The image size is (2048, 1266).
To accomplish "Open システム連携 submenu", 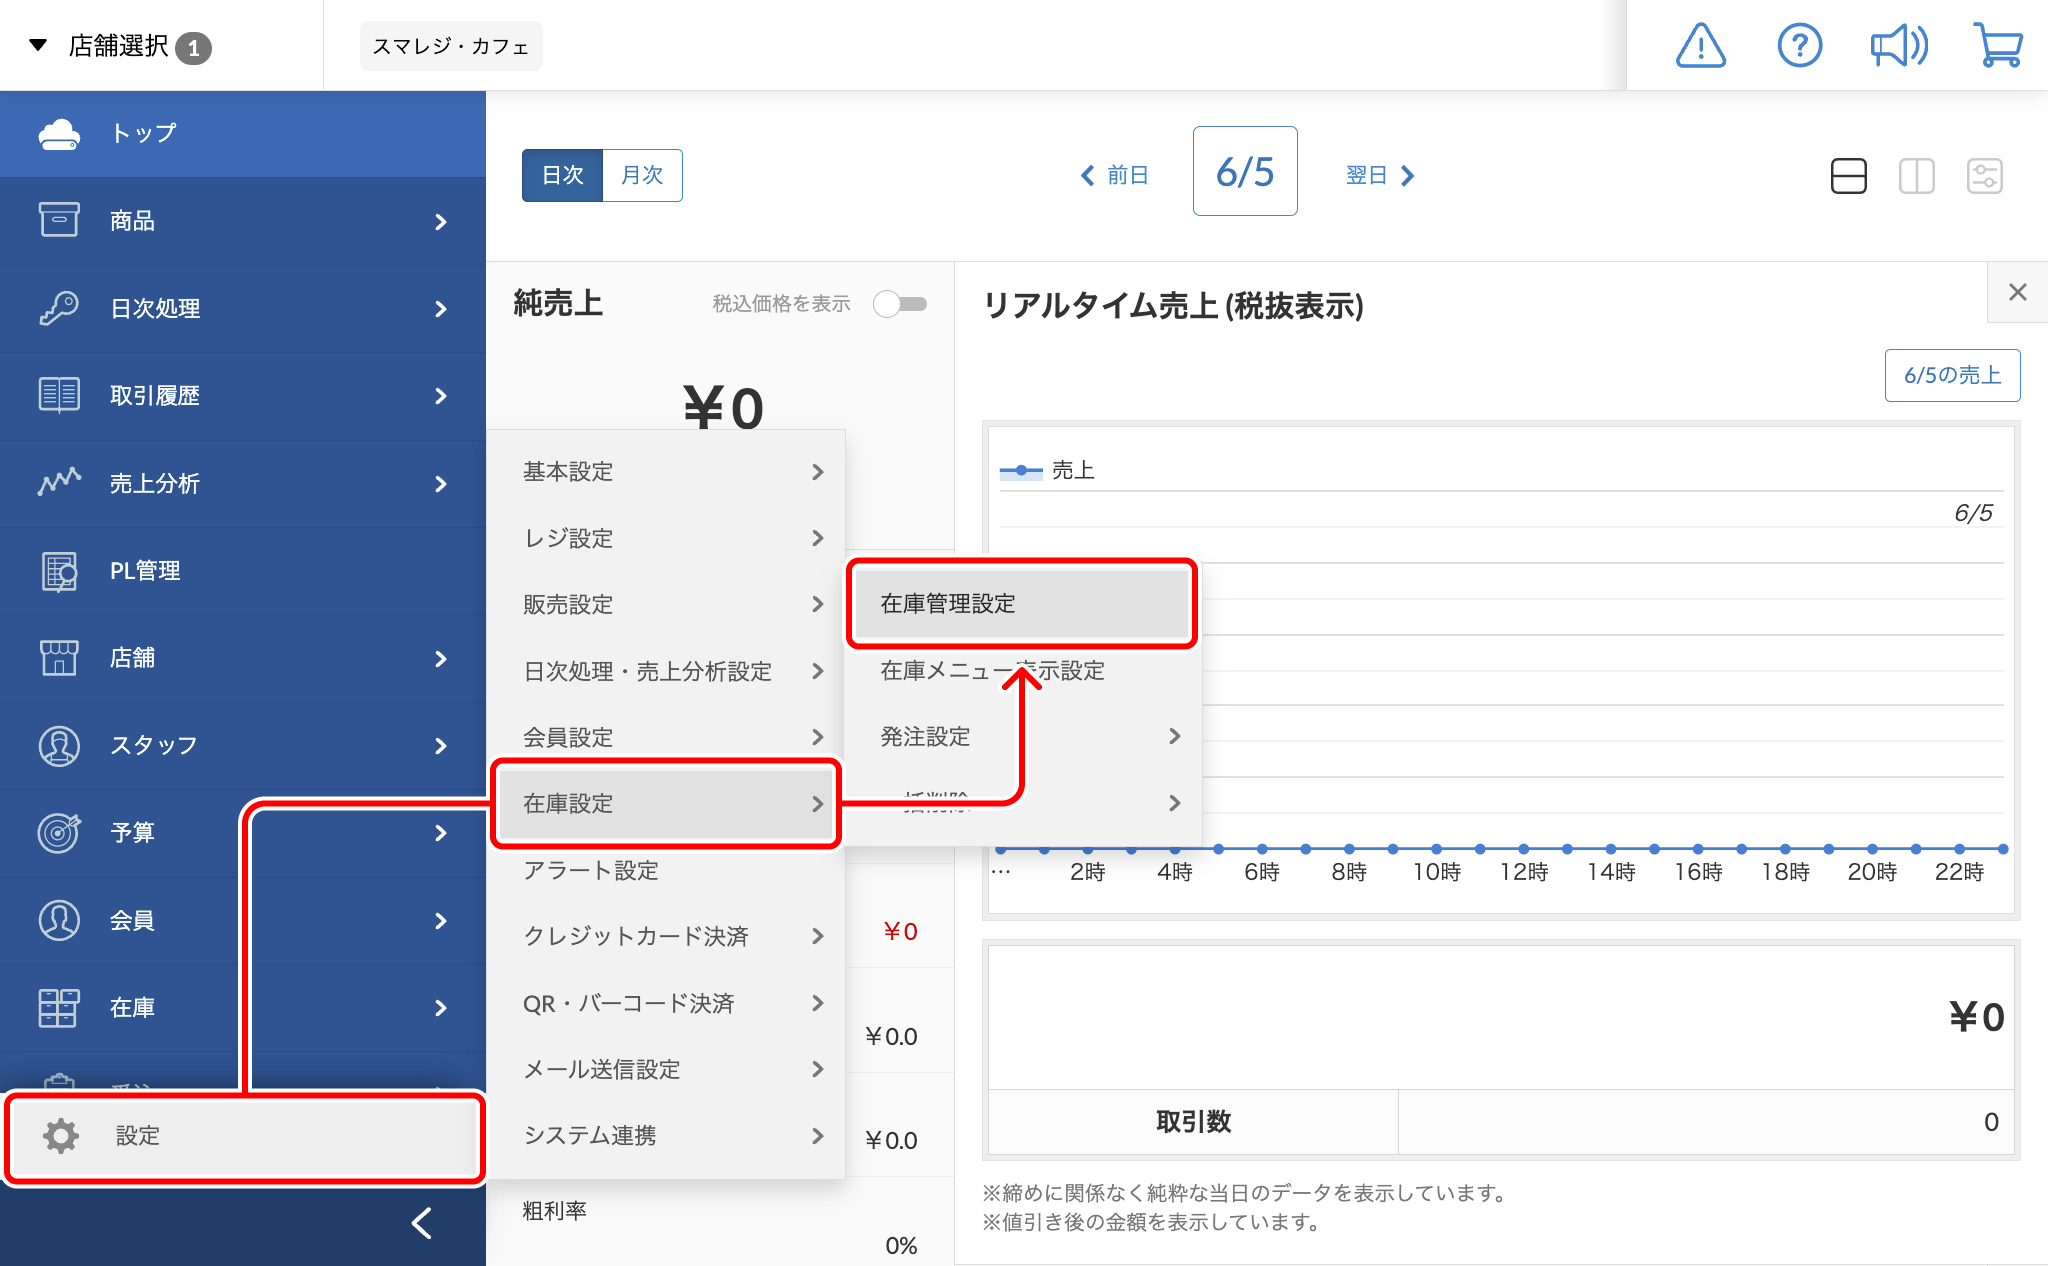I will pyautogui.click(x=666, y=1136).
